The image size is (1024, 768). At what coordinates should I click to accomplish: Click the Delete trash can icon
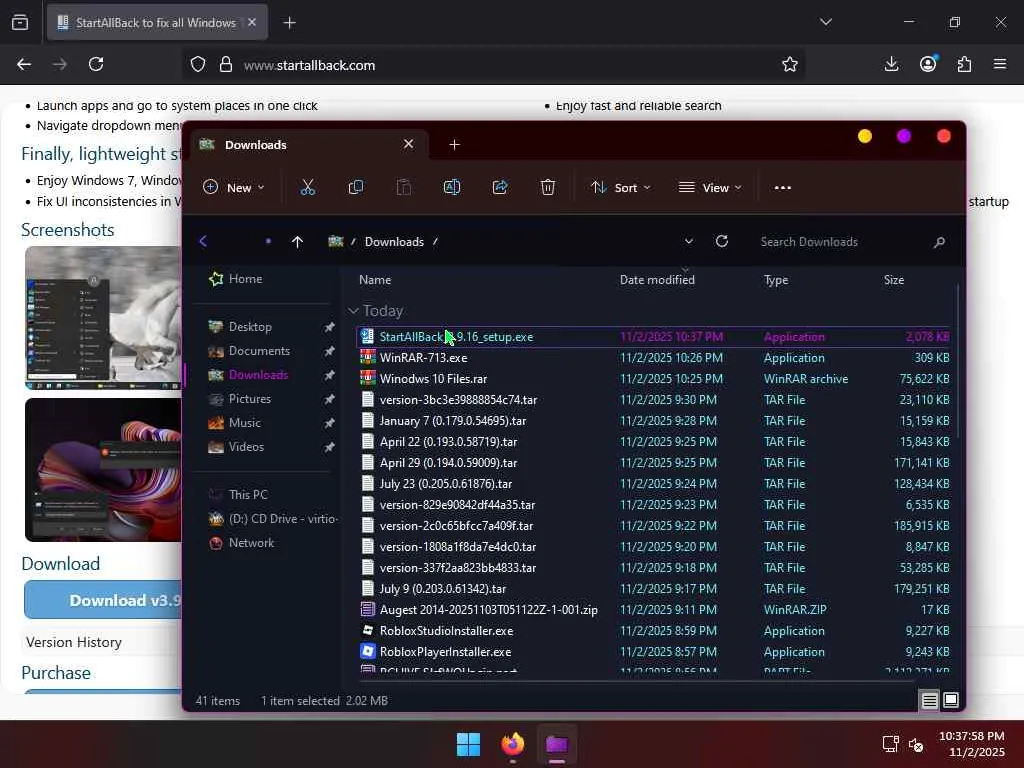(x=548, y=187)
